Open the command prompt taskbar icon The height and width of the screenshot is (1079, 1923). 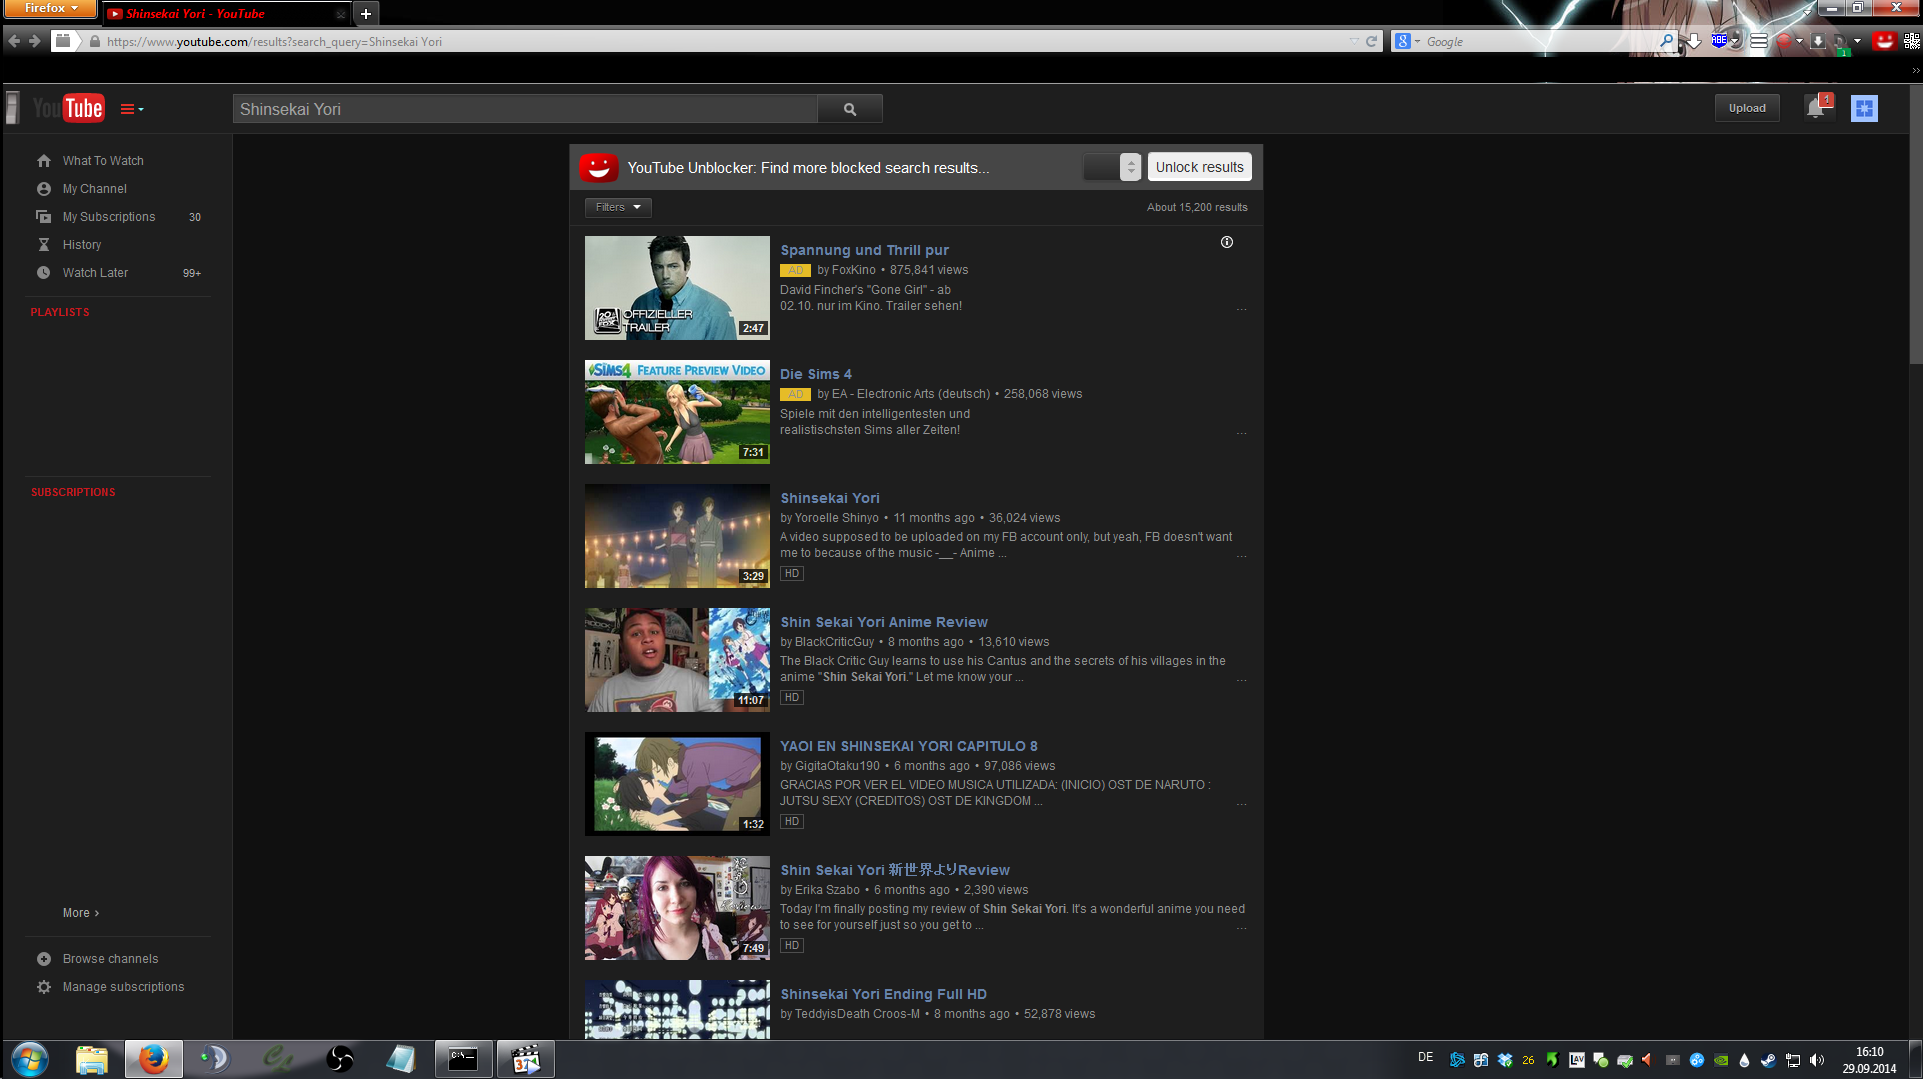click(463, 1059)
